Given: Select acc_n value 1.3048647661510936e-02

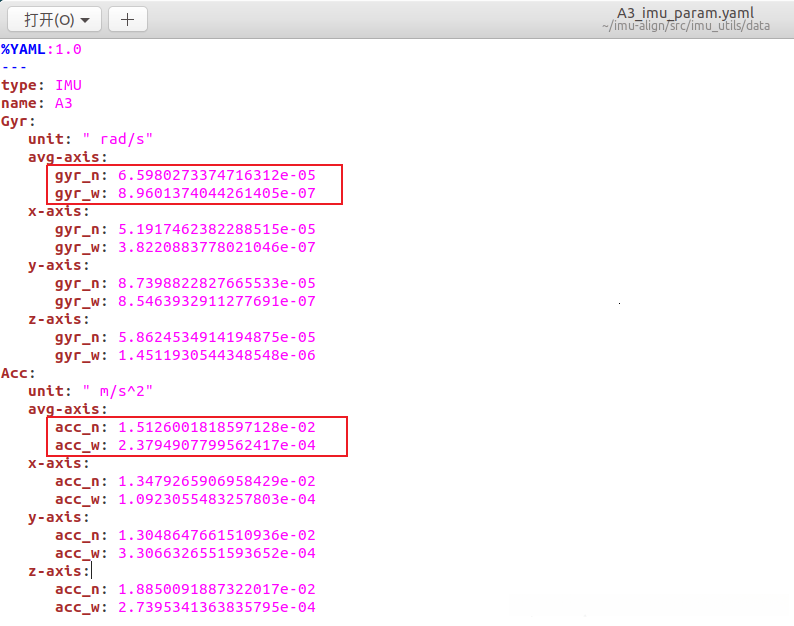Looking at the screenshot, I should tap(217, 535).
